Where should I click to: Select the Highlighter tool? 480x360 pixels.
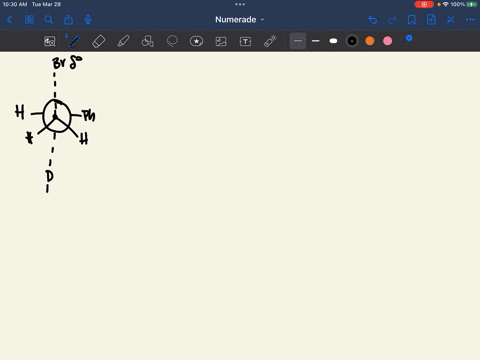[x=123, y=41]
